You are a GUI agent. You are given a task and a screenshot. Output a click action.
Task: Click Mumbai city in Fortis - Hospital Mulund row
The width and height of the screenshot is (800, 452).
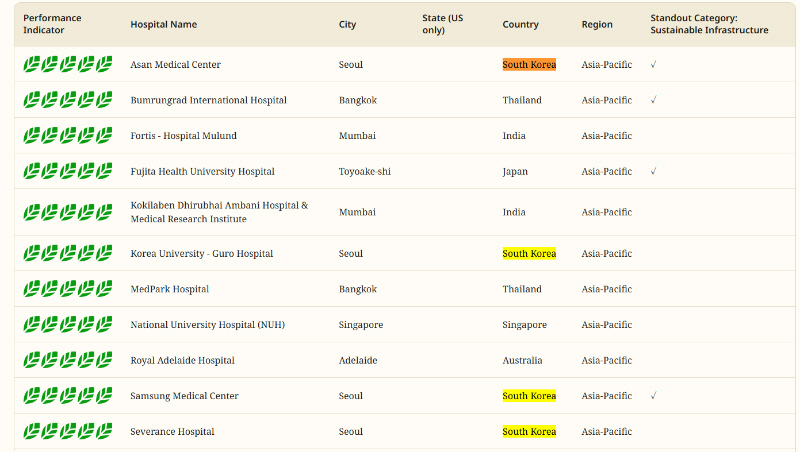point(357,136)
